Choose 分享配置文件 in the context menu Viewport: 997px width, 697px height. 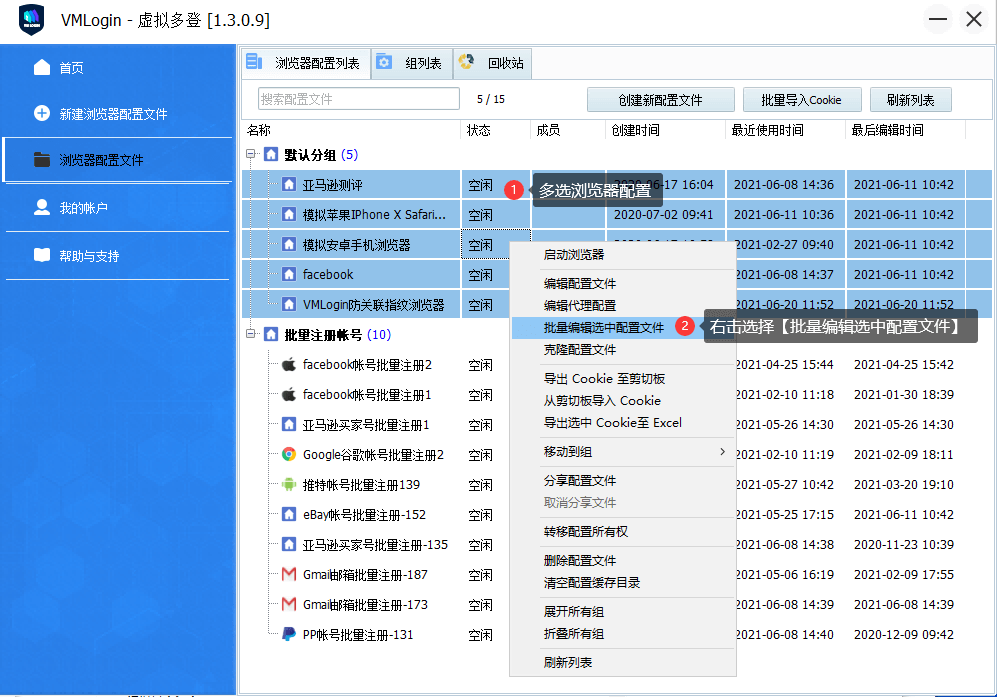622,481
